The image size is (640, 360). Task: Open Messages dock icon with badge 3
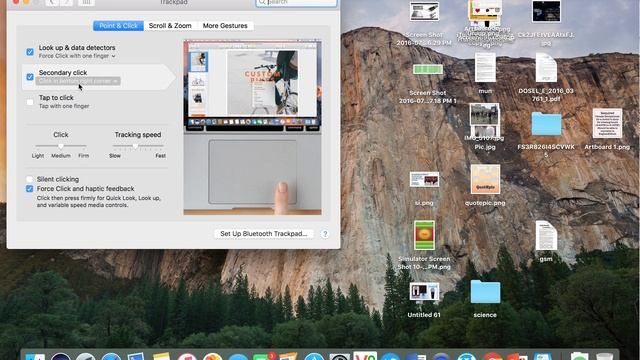[263, 357]
